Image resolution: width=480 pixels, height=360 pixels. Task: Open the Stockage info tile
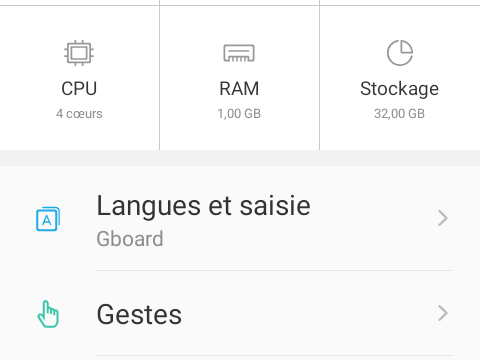pyautogui.click(x=400, y=78)
